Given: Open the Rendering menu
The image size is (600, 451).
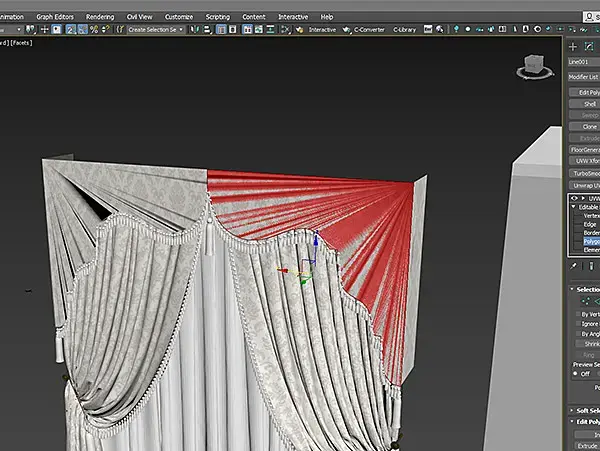Looking at the screenshot, I should point(100,17).
